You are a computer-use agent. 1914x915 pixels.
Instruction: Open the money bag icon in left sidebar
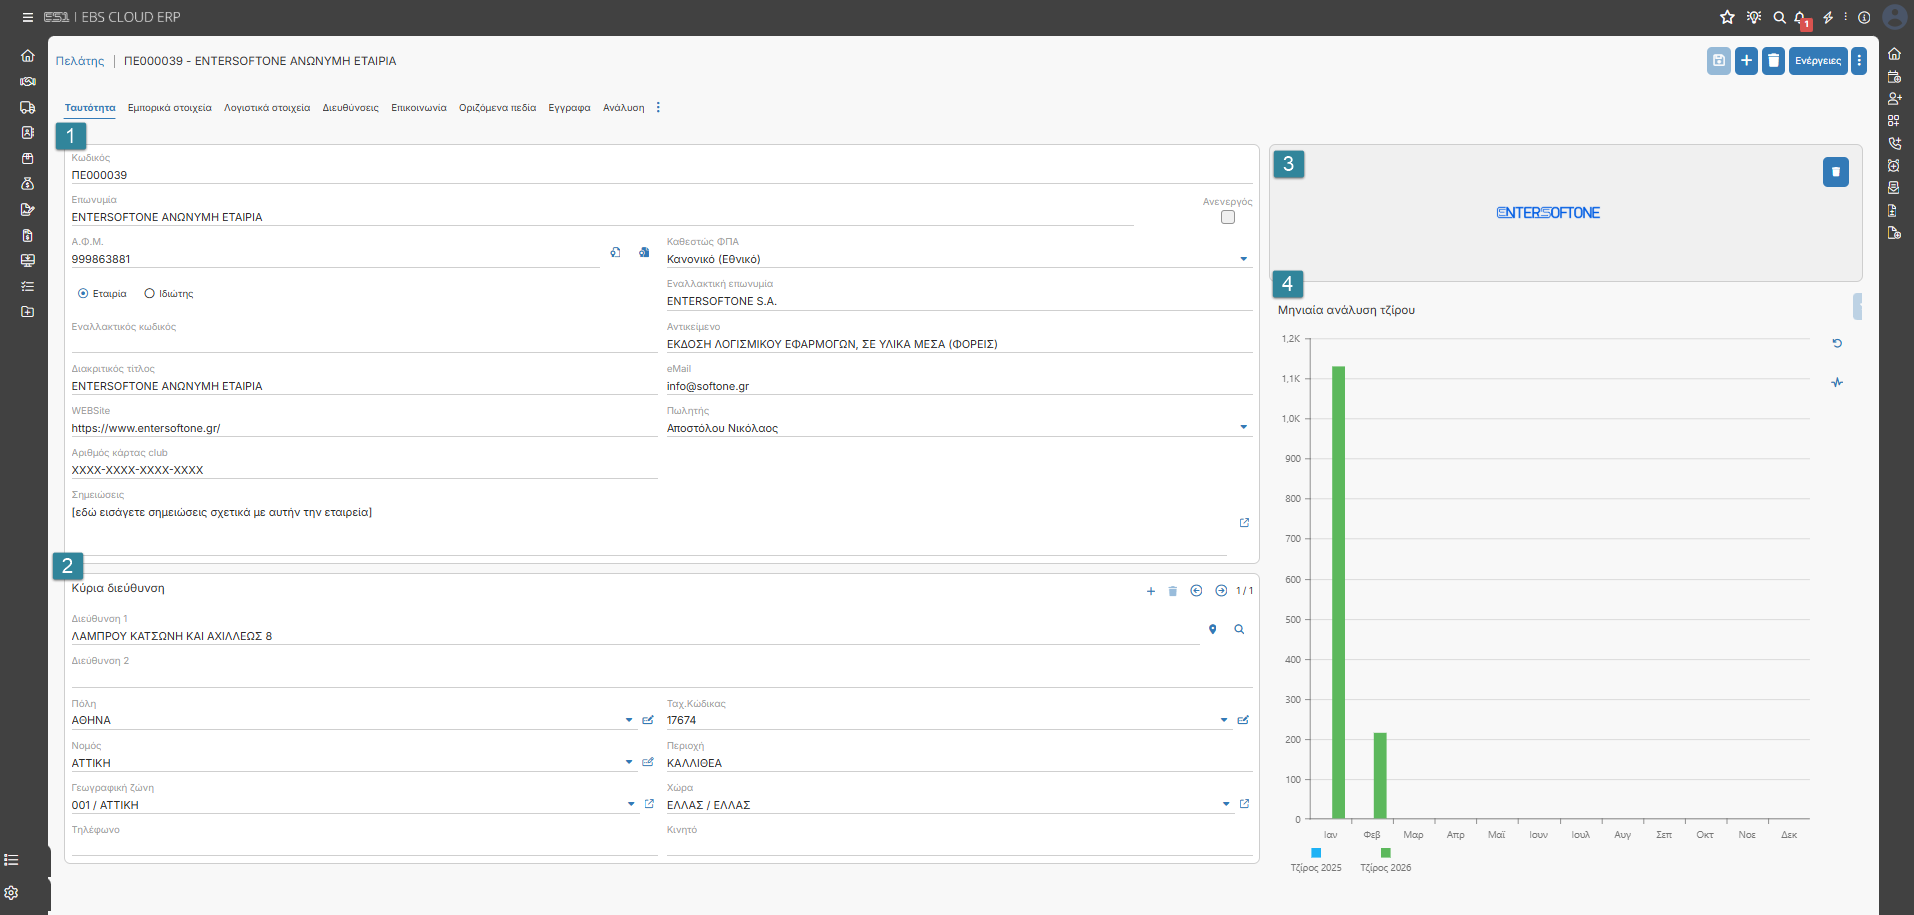[28, 184]
